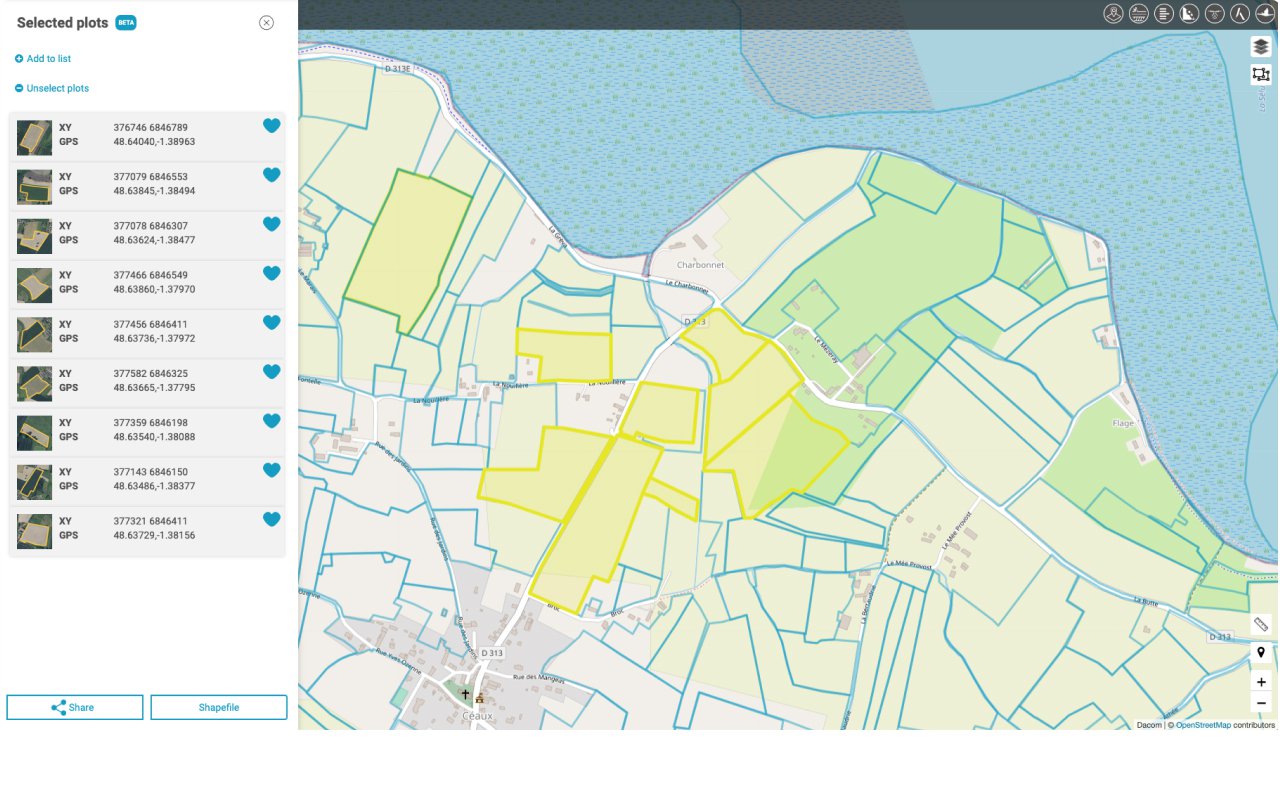This screenshot has height=800, width=1280.
Task: Select GPS coordinates 48.64040,-1.38963
Action: [x=154, y=142]
